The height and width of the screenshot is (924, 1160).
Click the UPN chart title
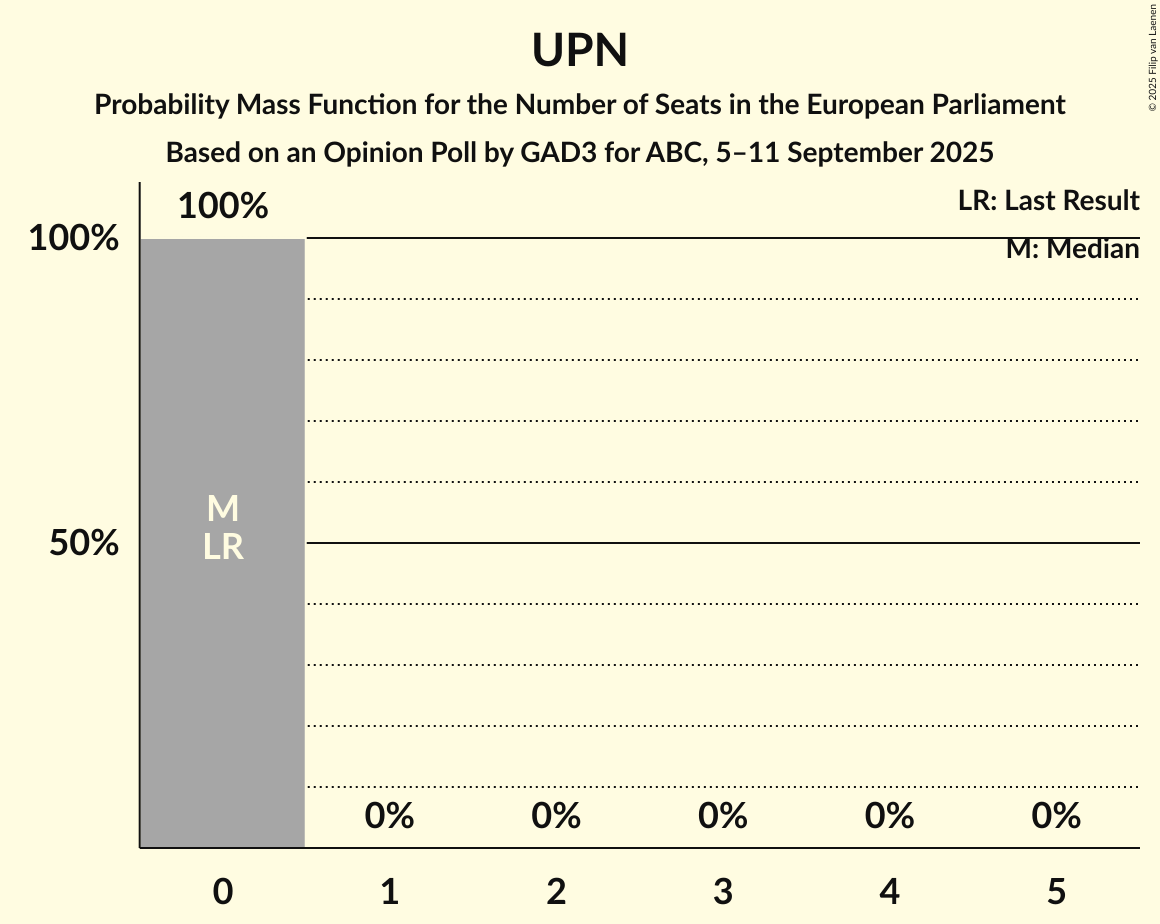pyautogui.click(x=580, y=50)
